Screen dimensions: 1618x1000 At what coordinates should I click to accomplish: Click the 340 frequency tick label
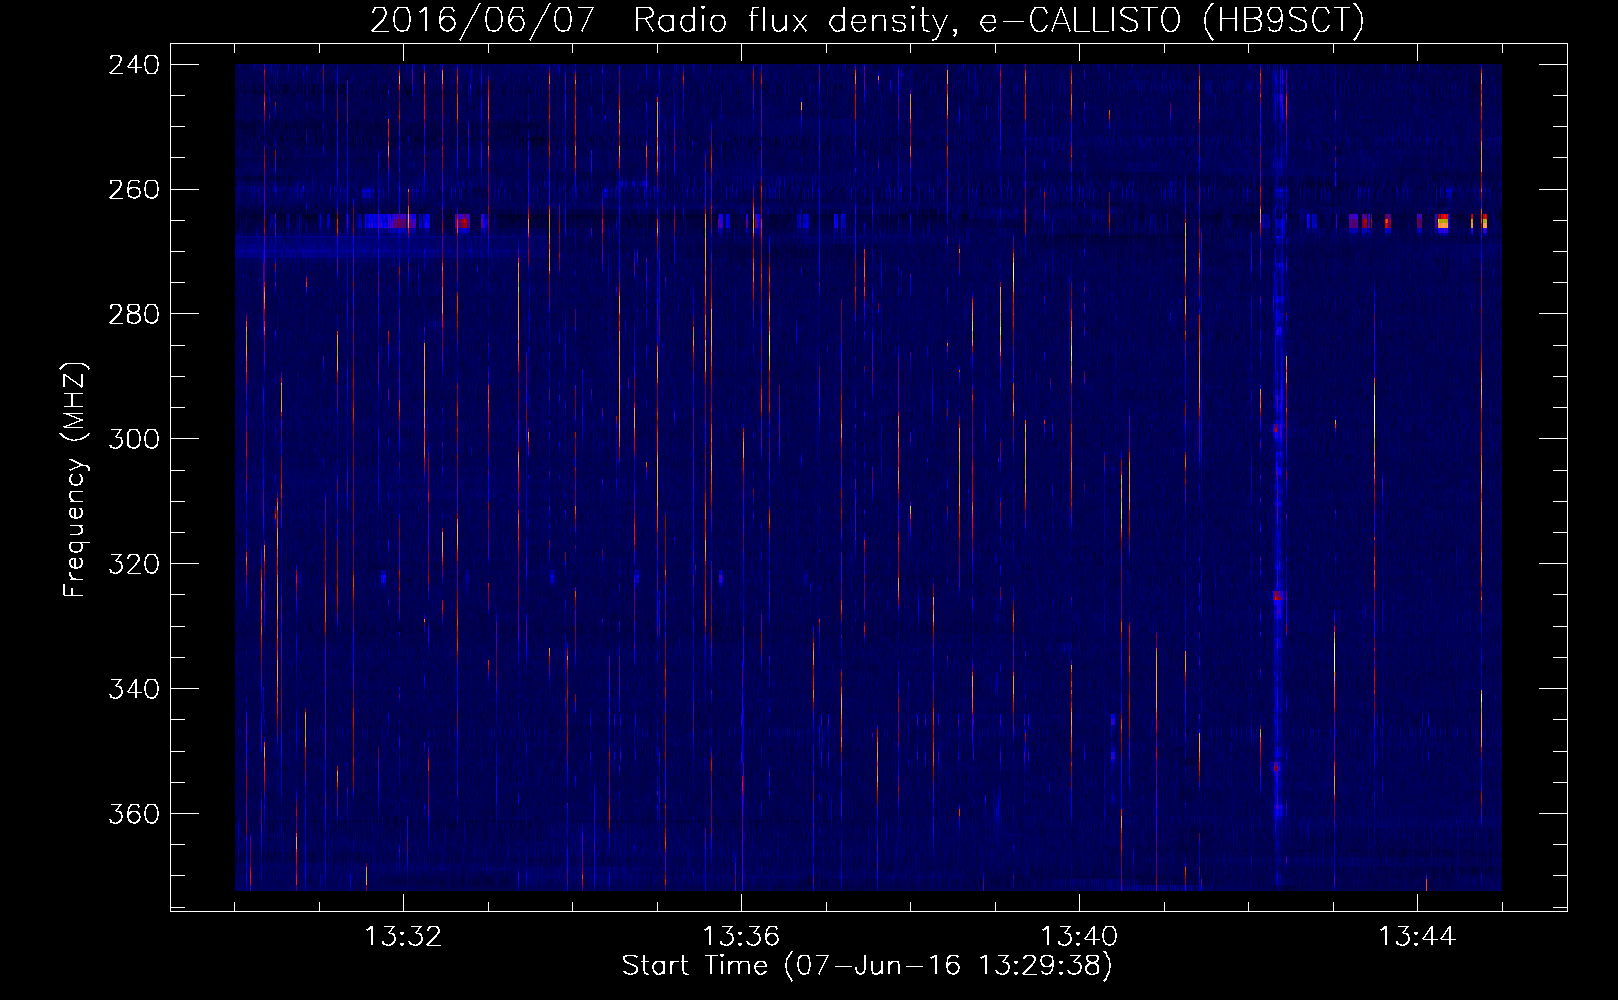pos(134,690)
